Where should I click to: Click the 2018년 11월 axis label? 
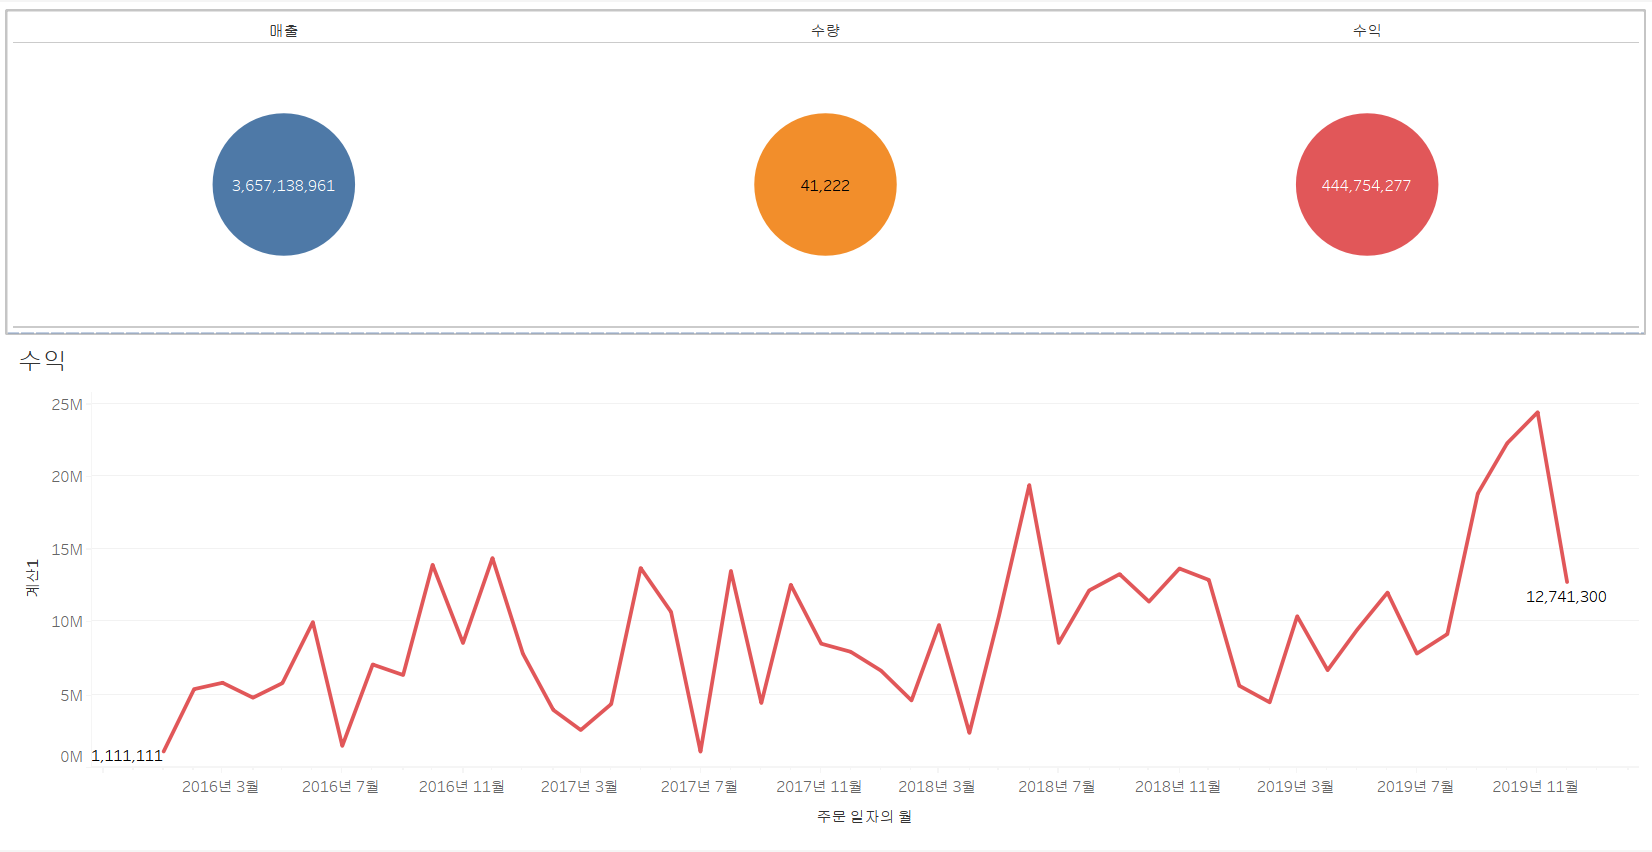click(x=1177, y=787)
